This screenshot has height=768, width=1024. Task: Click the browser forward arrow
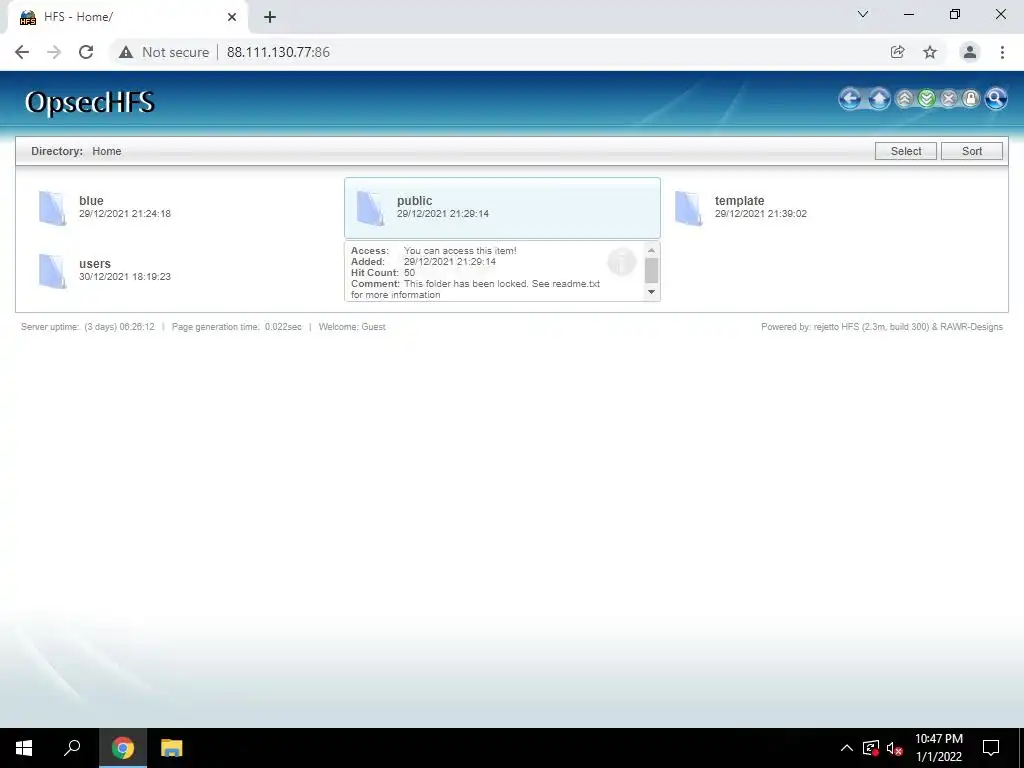click(54, 52)
